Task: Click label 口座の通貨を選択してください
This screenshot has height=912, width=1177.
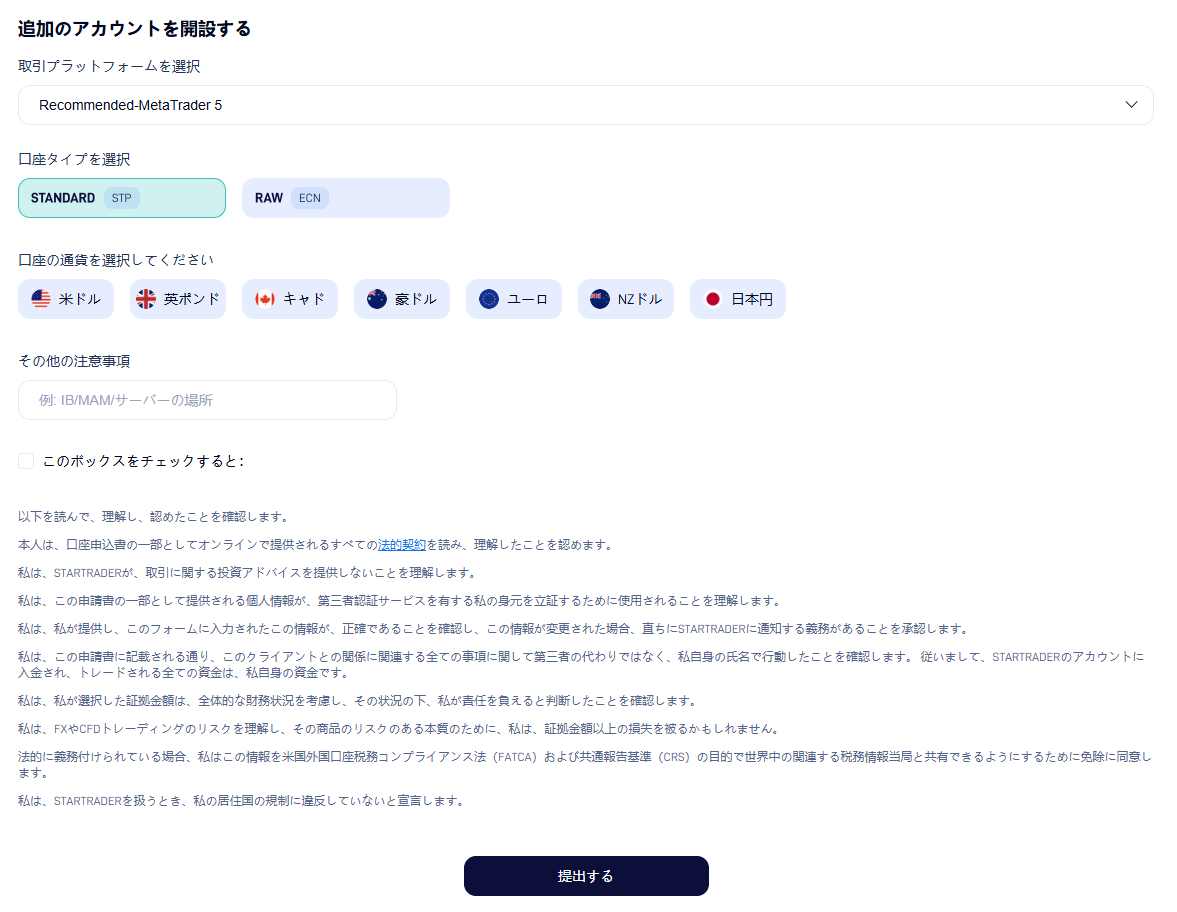Action: 116,260
